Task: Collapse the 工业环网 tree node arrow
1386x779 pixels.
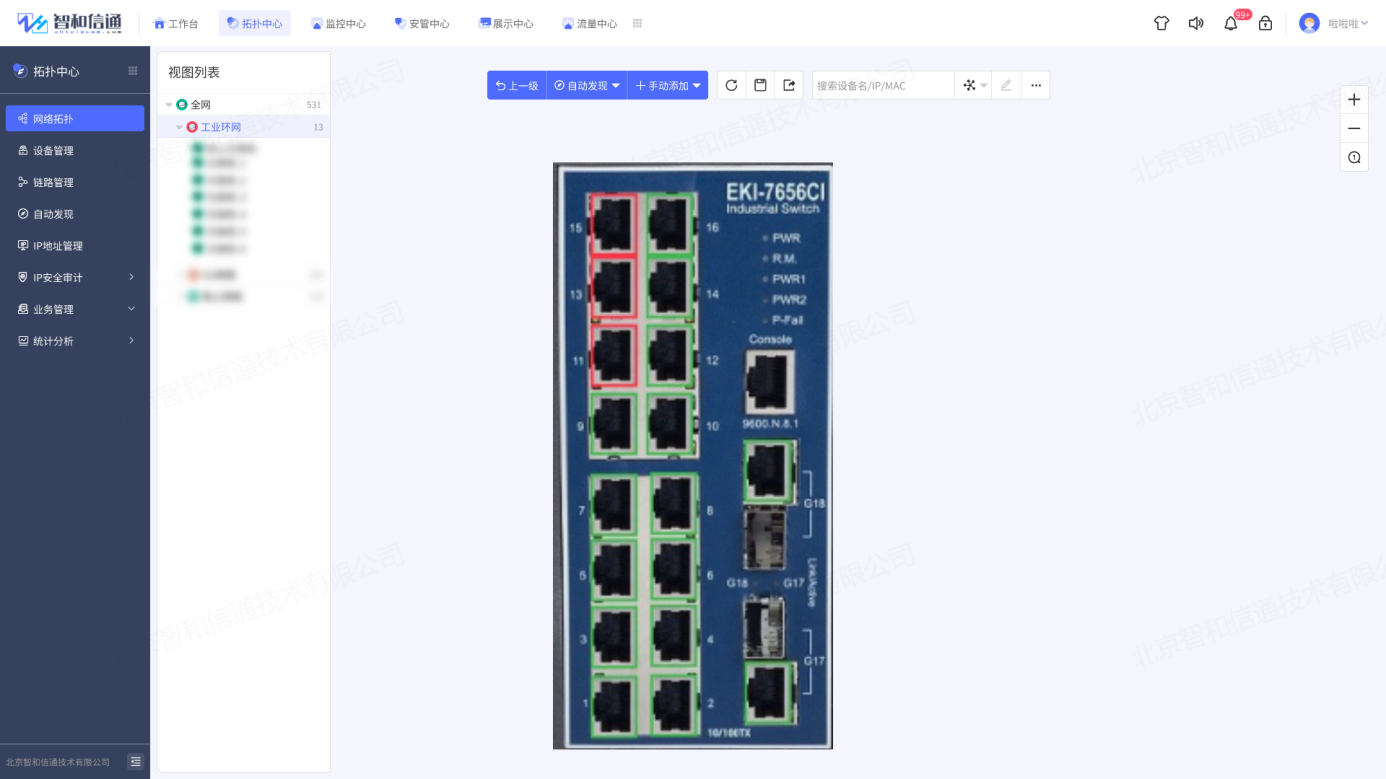Action: click(179, 128)
